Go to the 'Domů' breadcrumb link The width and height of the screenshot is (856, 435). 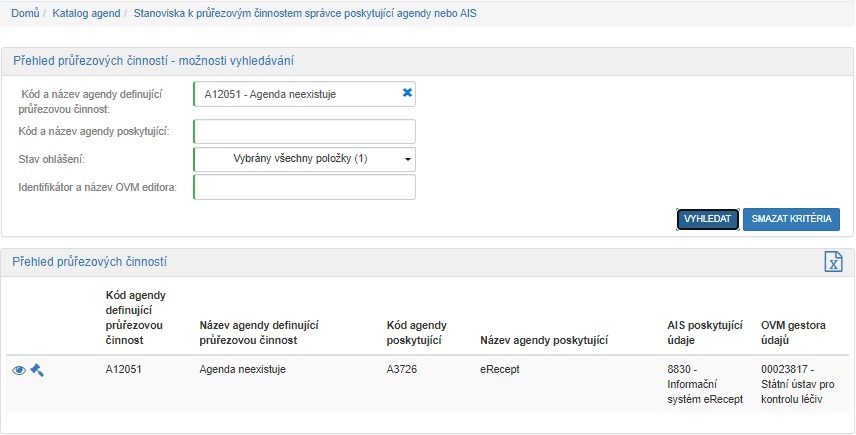(x=25, y=13)
